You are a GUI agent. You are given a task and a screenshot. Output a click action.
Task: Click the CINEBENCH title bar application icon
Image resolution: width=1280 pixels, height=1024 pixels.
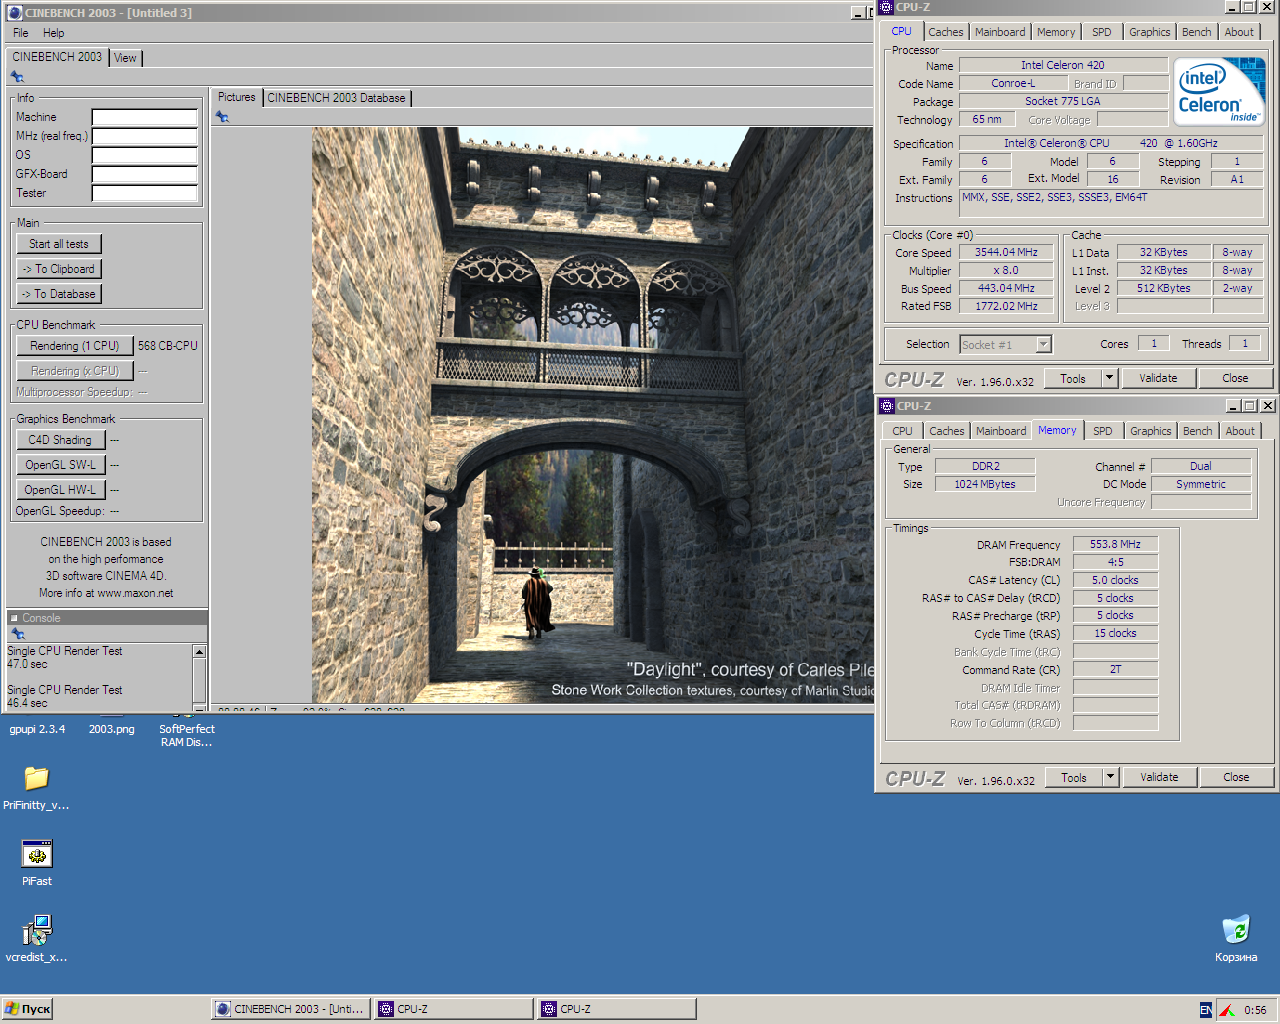(14, 13)
